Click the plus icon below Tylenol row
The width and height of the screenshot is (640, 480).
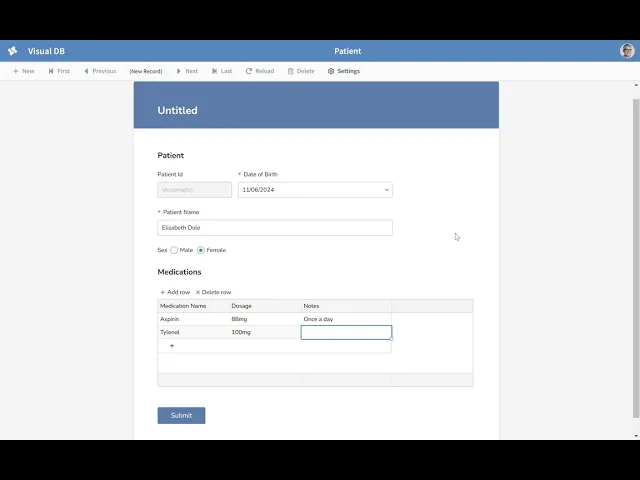172,346
